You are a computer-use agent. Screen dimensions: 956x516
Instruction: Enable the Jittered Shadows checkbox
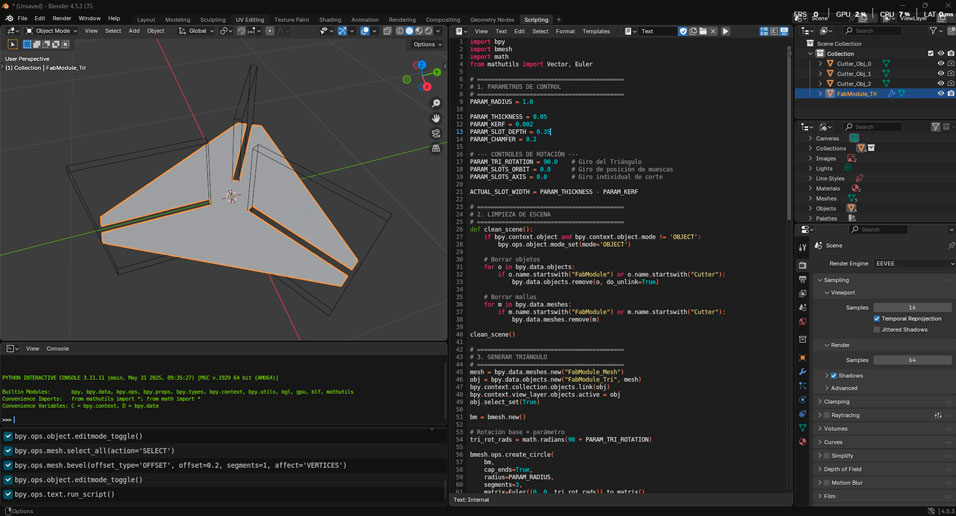877,329
